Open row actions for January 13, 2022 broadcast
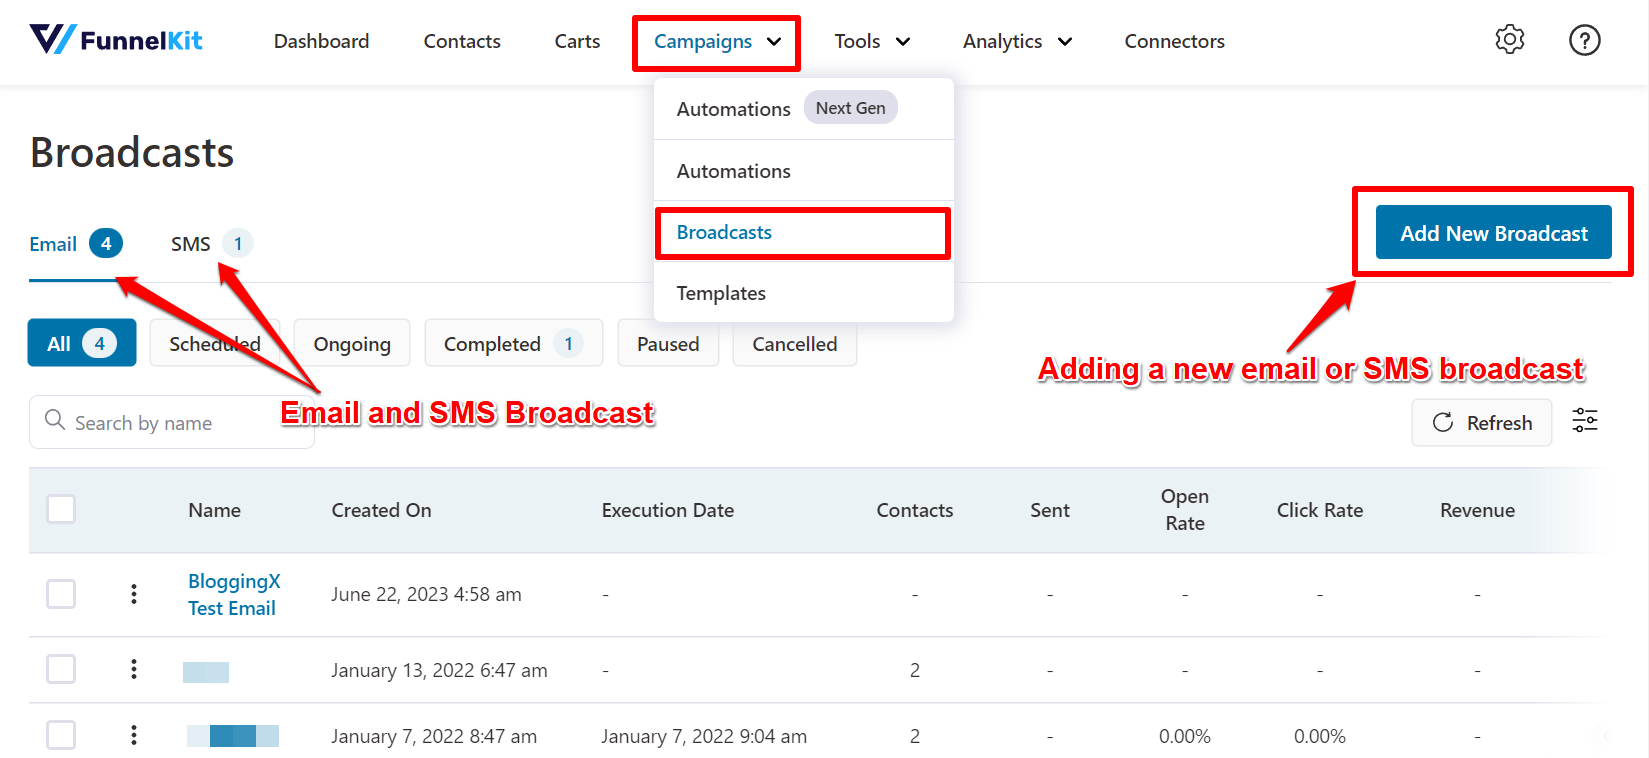This screenshot has height=758, width=1649. click(134, 669)
